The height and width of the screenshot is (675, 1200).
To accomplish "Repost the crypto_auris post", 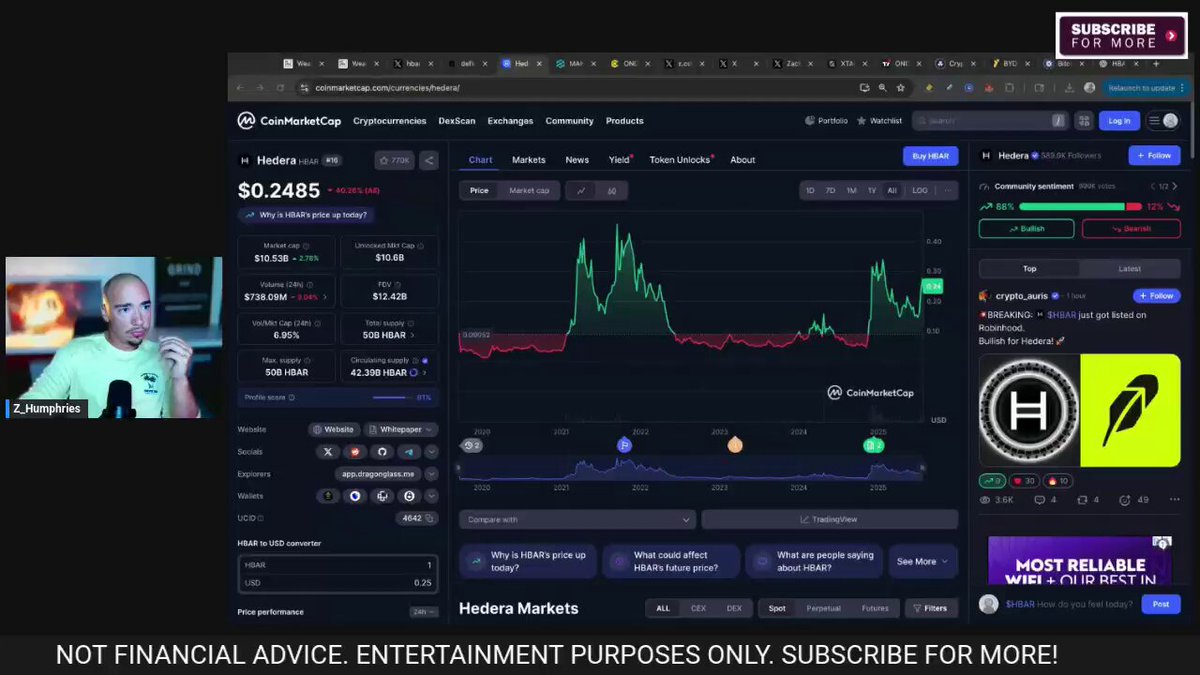I will (1088, 500).
